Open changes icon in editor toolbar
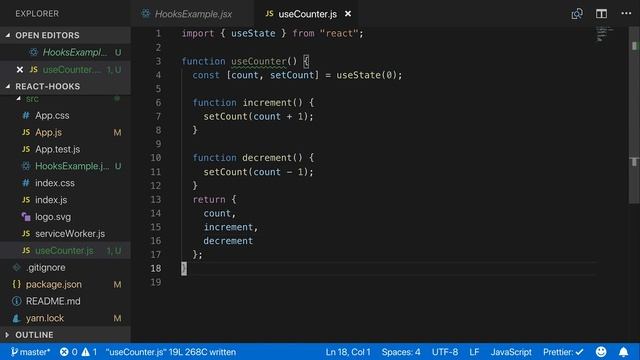The height and width of the screenshot is (360, 640). point(577,14)
